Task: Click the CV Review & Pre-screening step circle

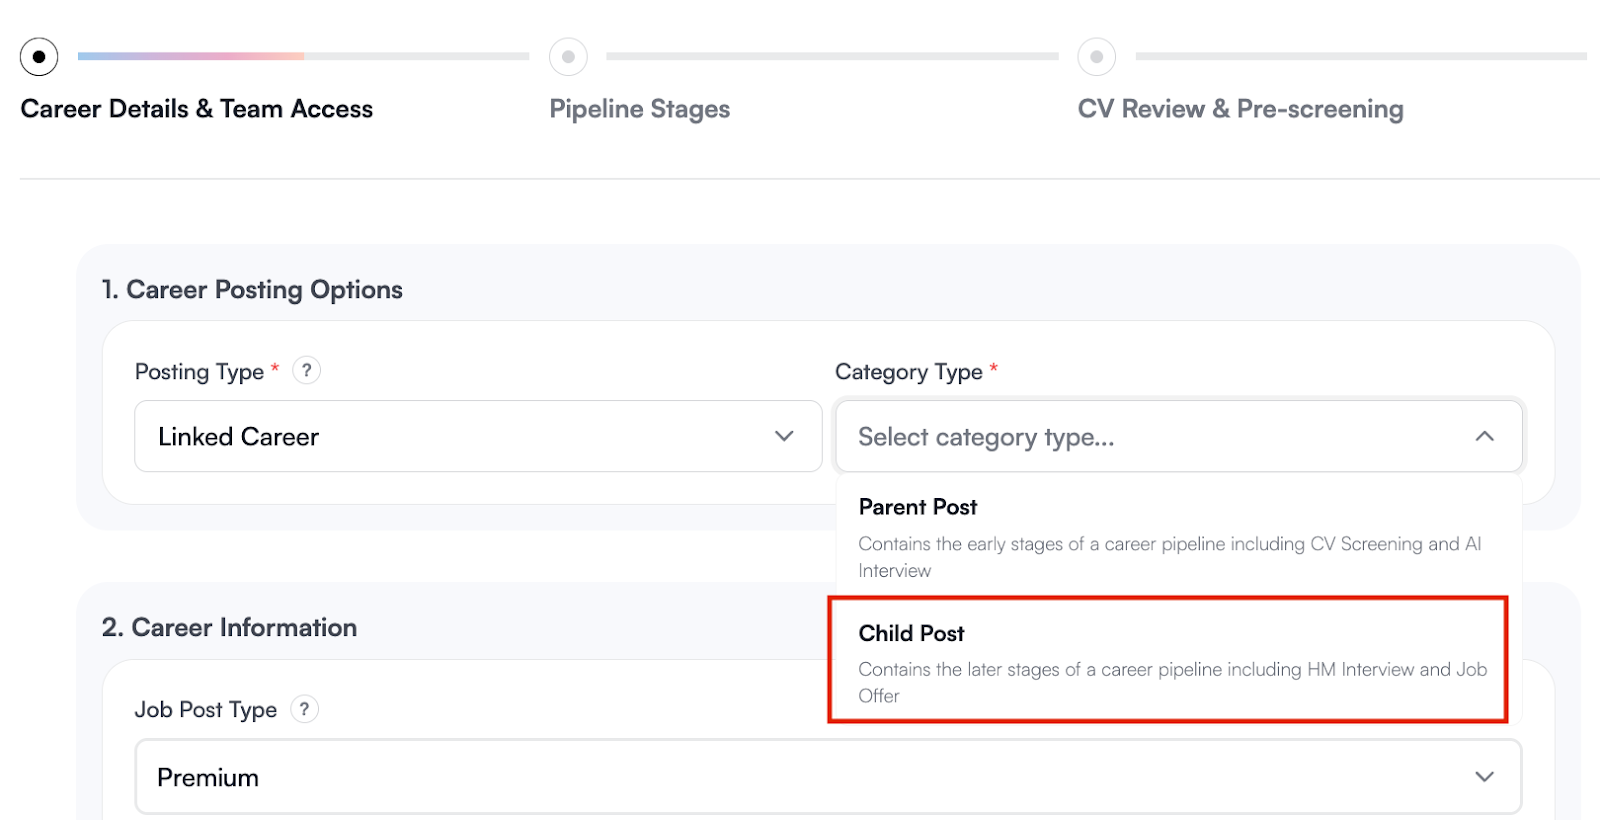Action: 1096,57
